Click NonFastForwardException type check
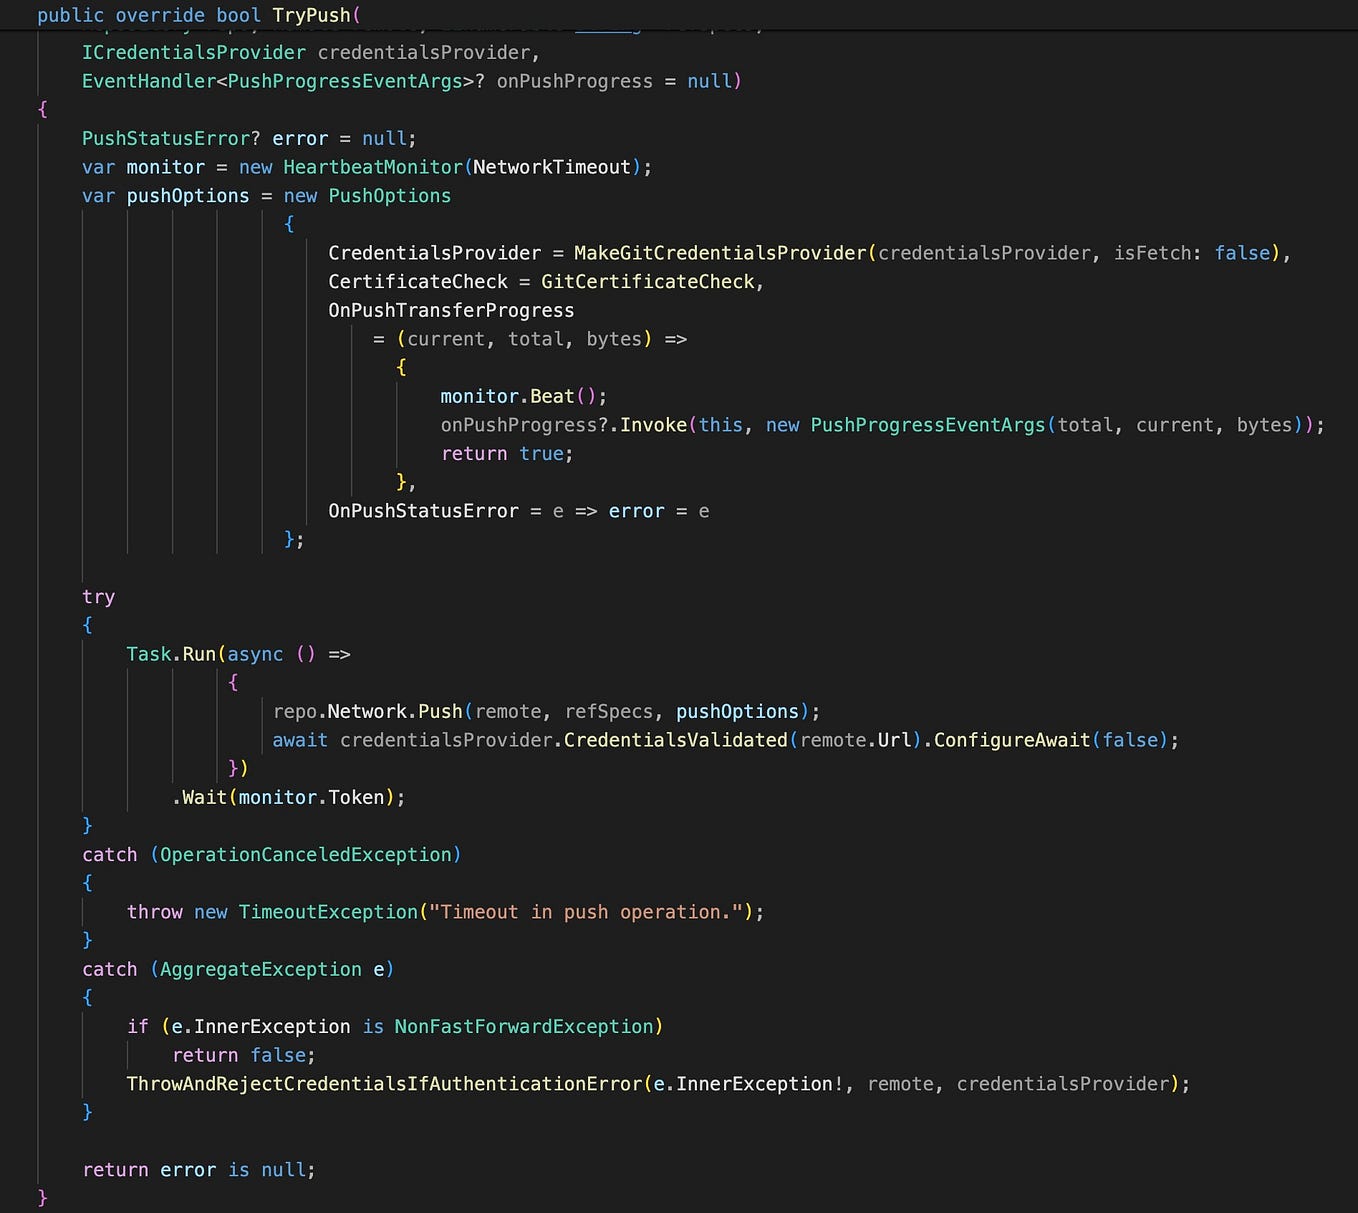 pyautogui.click(x=524, y=1027)
